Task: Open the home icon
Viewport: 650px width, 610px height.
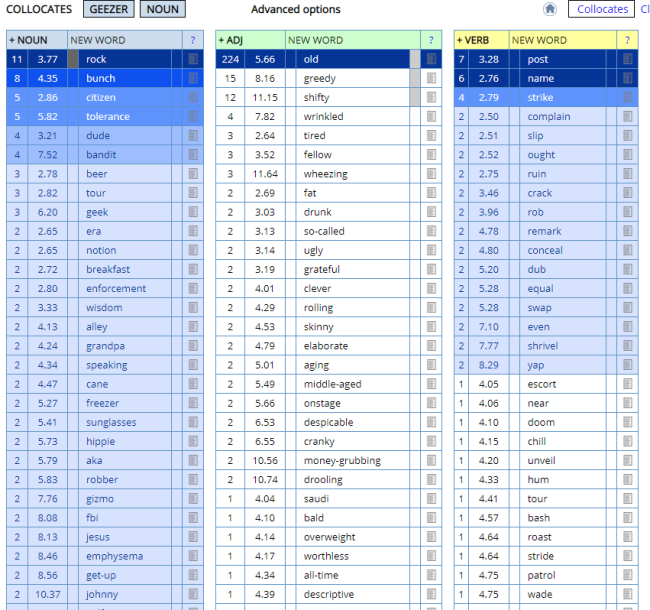Action: [550, 9]
